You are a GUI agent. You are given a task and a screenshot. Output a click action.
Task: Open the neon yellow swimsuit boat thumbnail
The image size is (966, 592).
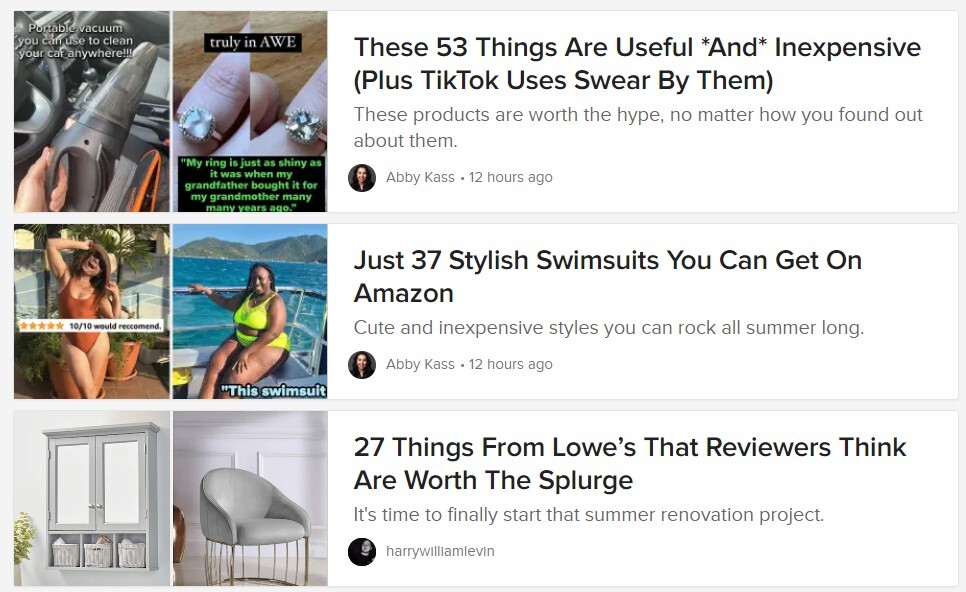pyautogui.click(x=250, y=311)
